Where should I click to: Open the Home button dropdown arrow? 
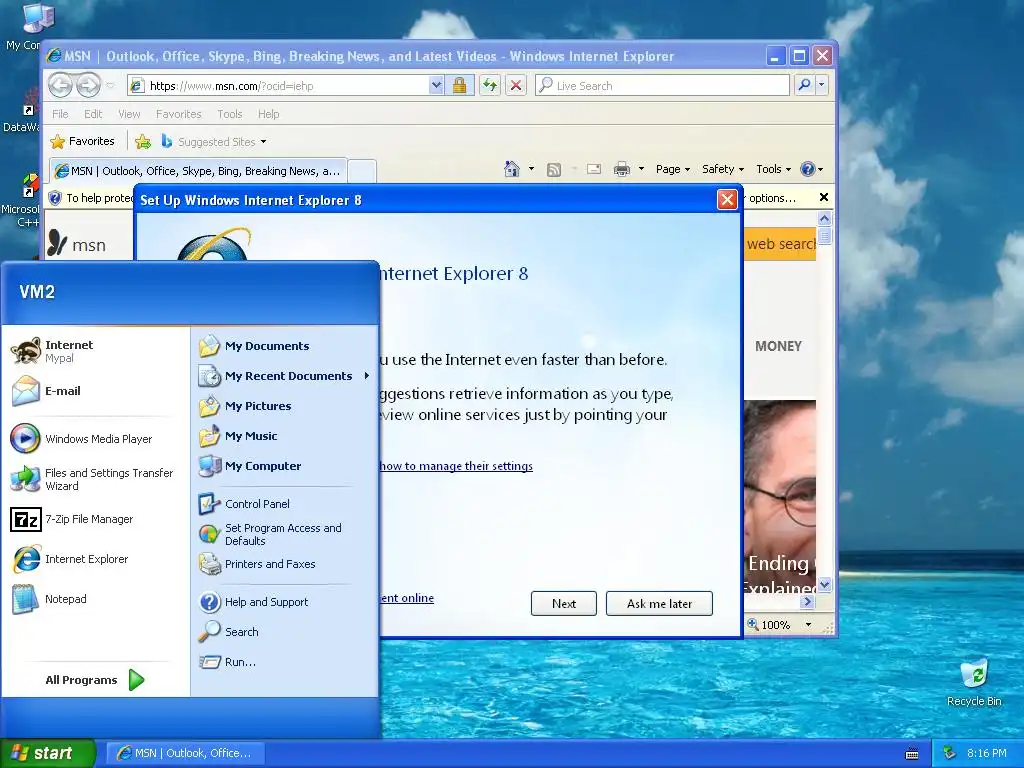click(531, 169)
